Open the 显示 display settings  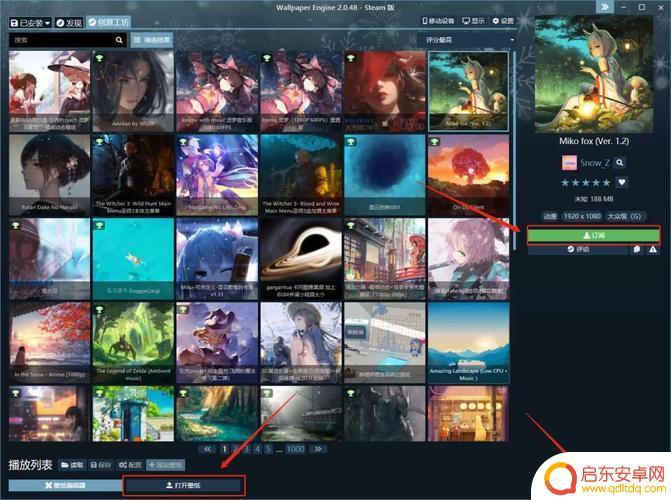click(x=473, y=21)
